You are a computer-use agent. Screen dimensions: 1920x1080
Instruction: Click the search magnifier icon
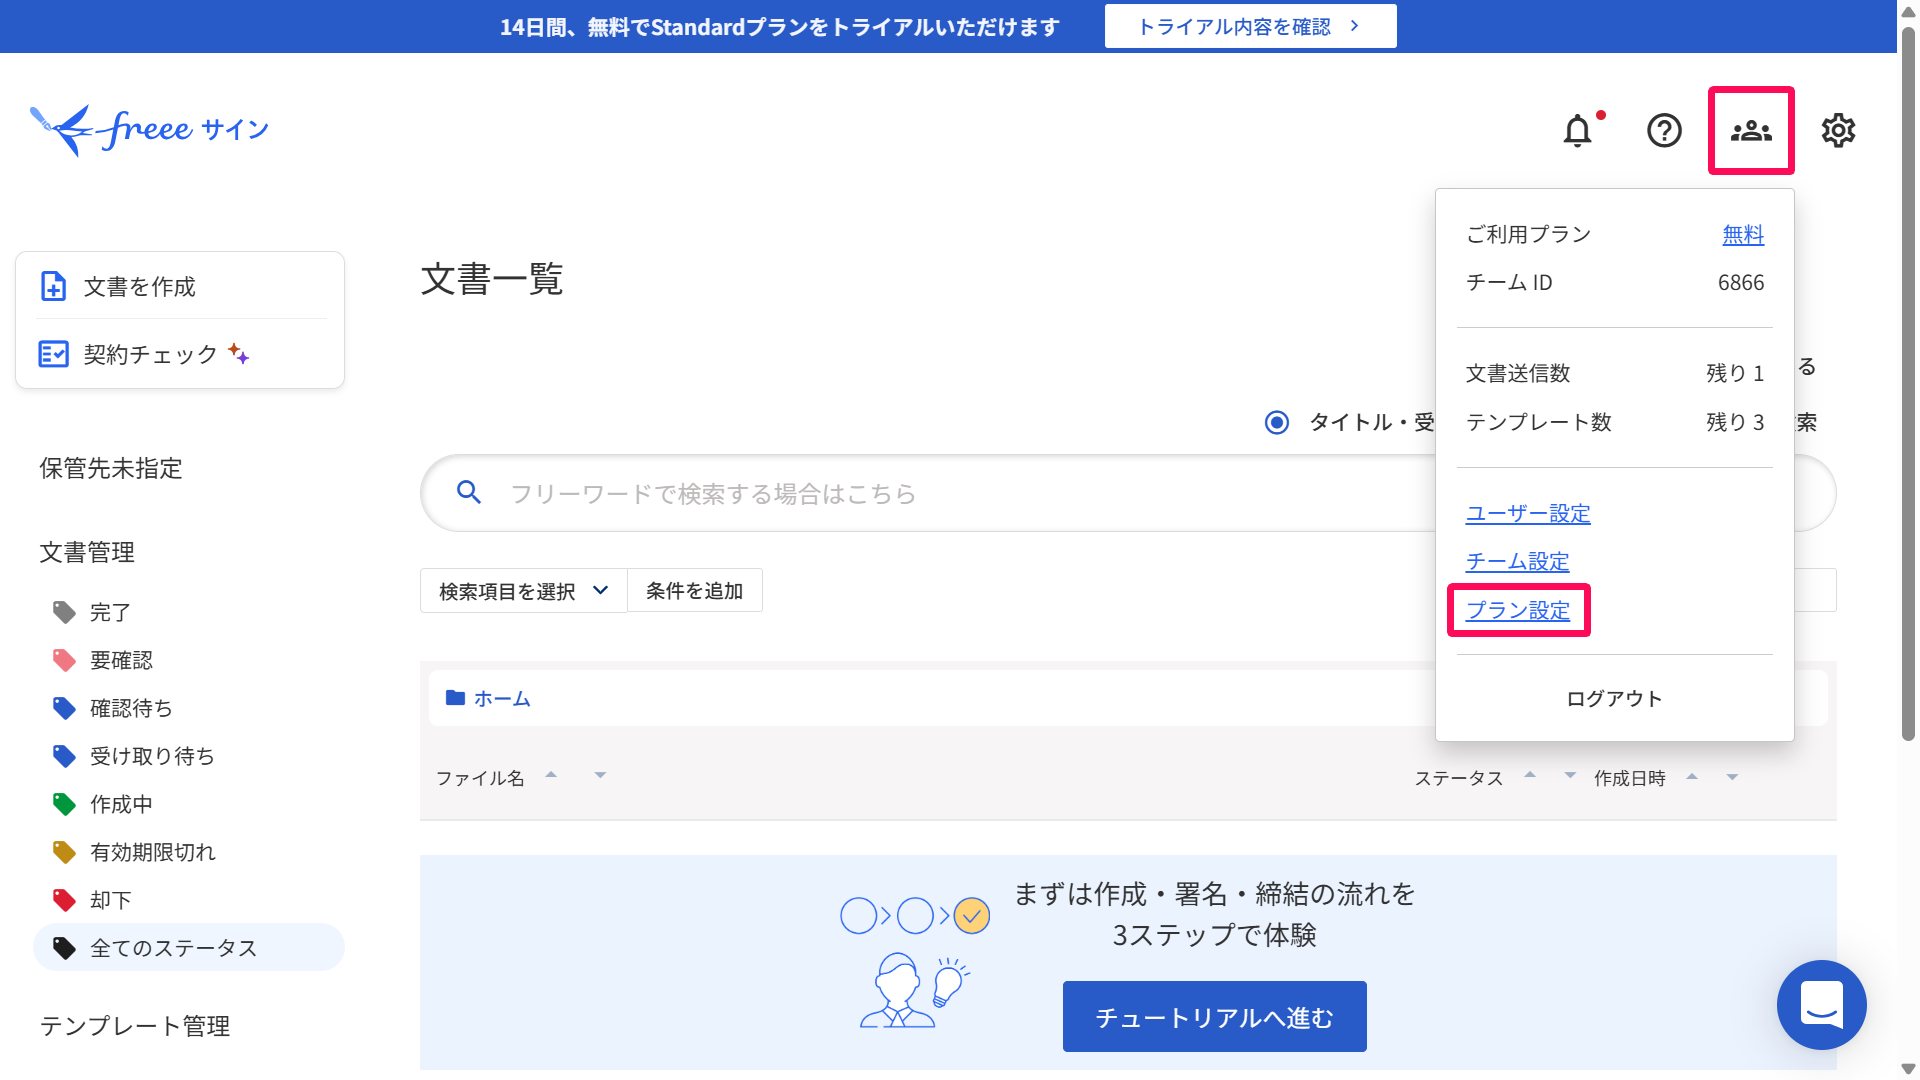coord(469,492)
